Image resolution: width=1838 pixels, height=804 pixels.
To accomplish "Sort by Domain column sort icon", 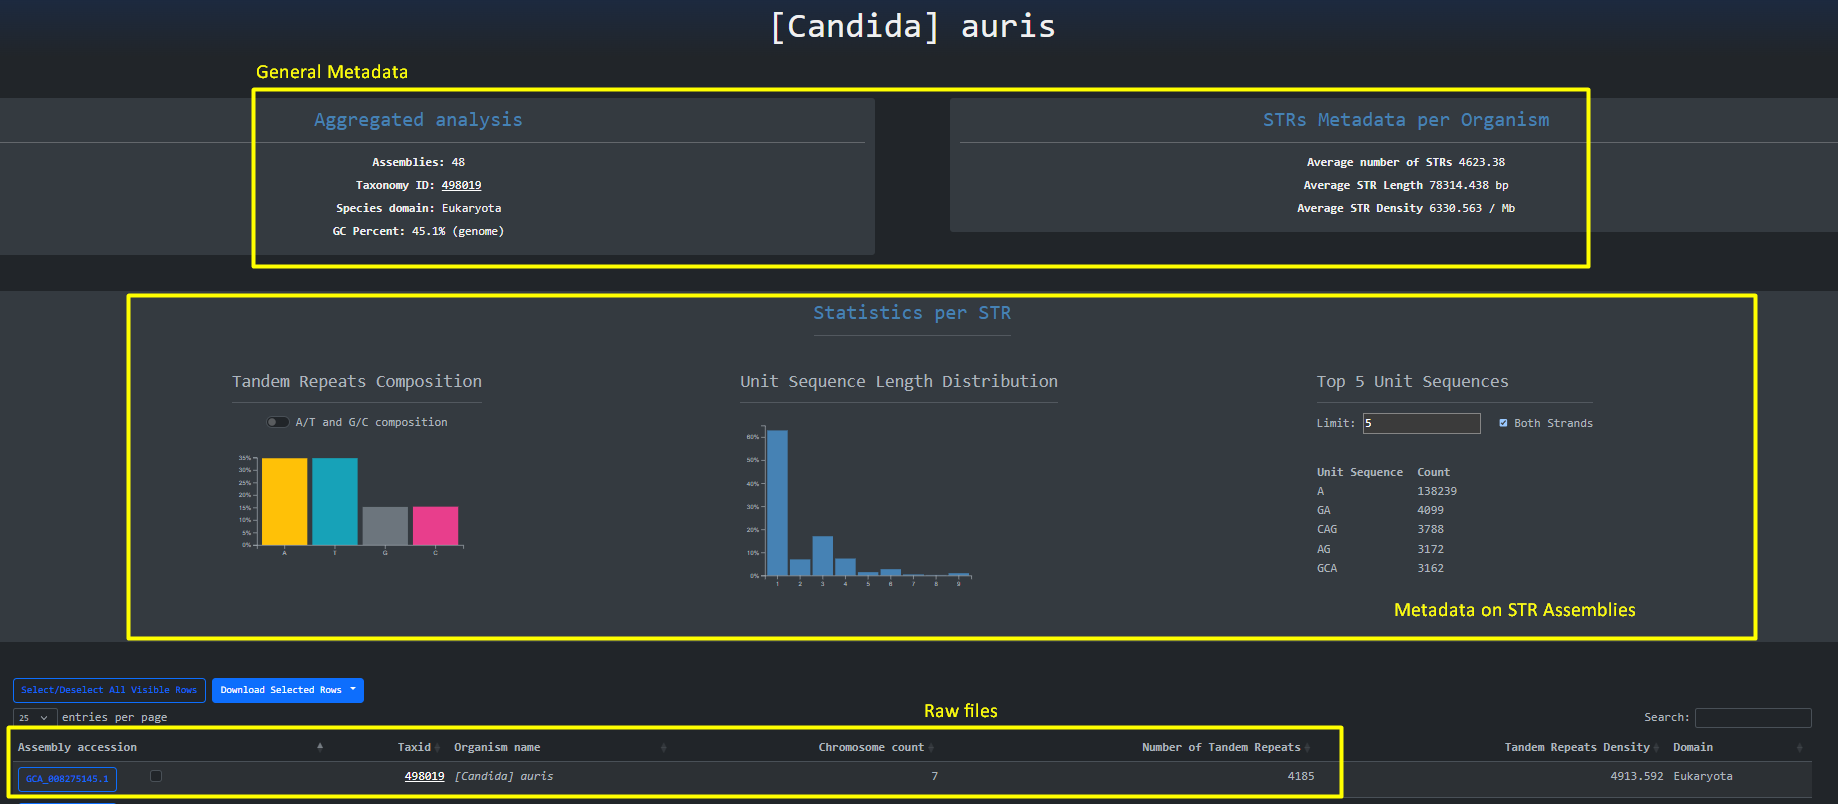I will 1799,748.
